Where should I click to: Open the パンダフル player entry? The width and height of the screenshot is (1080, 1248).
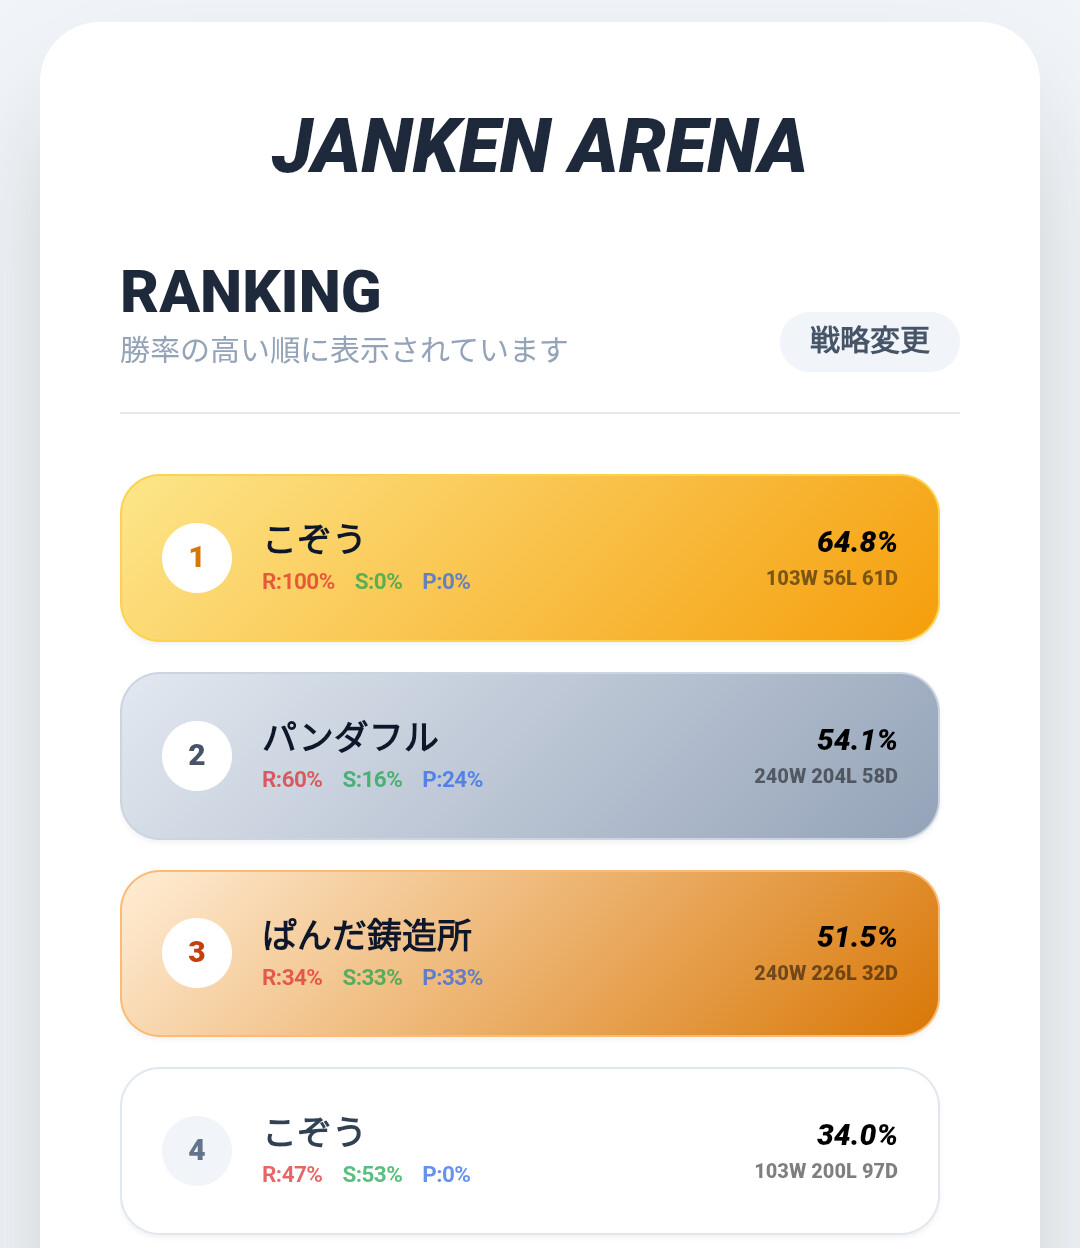pos(350,737)
